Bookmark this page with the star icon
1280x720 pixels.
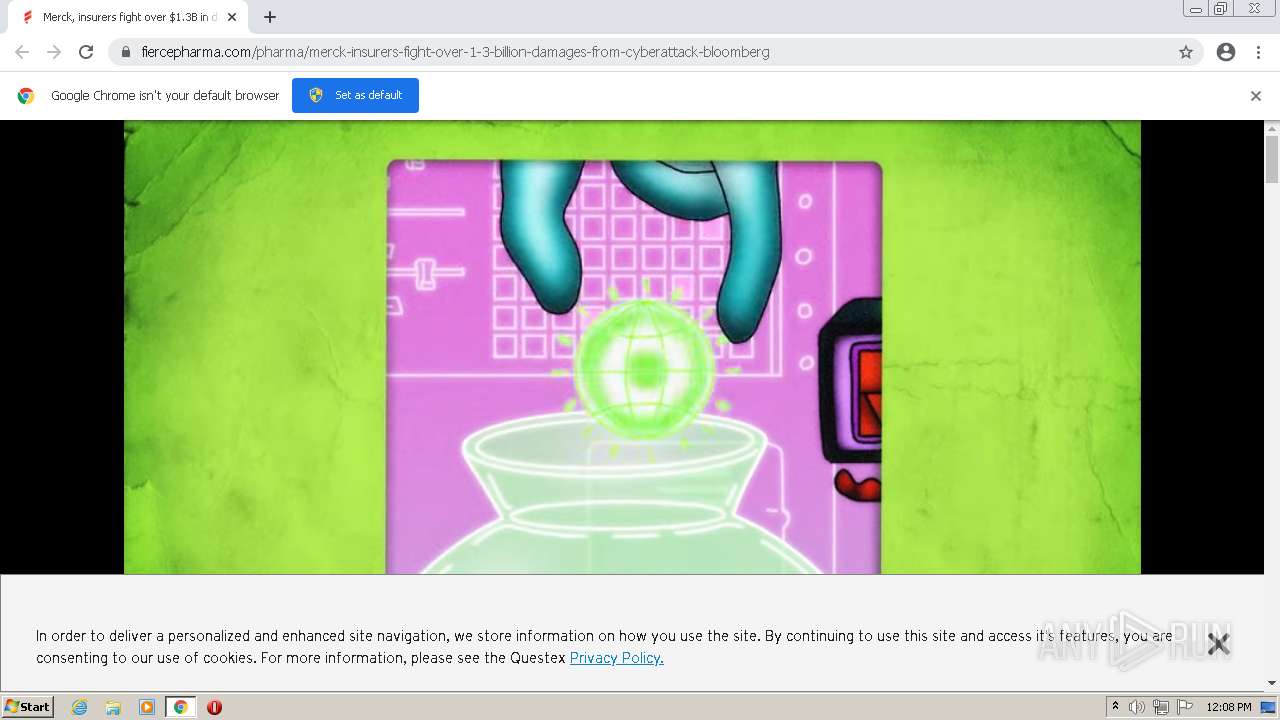pos(1186,52)
